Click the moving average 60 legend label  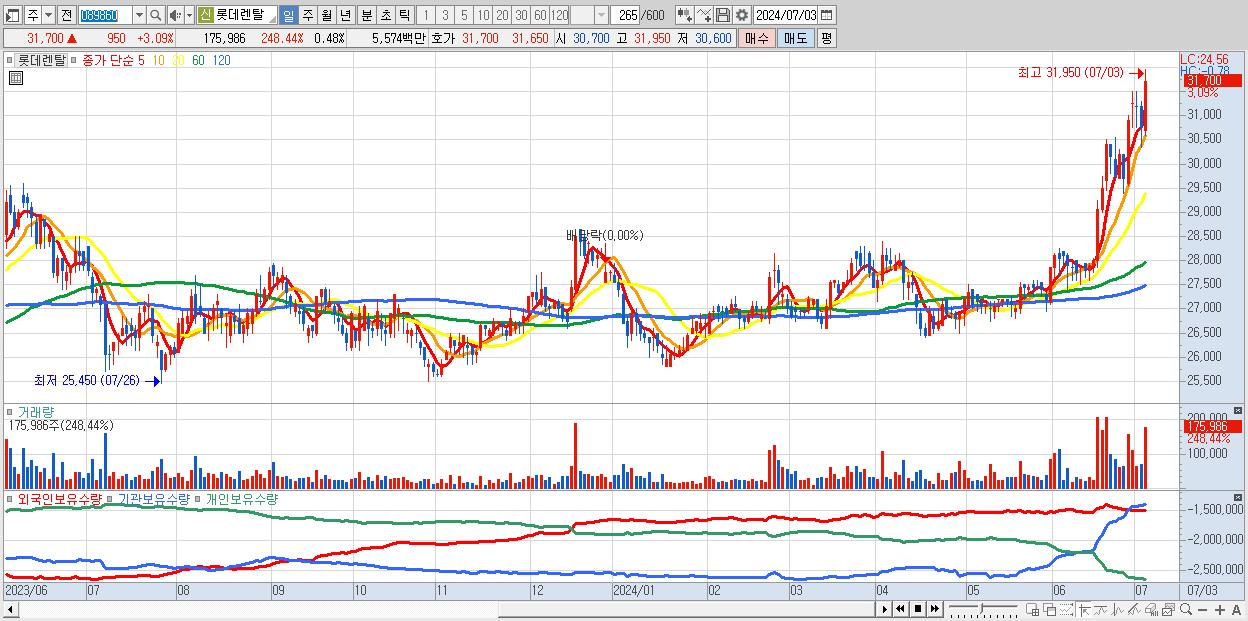pyautogui.click(x=198, y=60)
